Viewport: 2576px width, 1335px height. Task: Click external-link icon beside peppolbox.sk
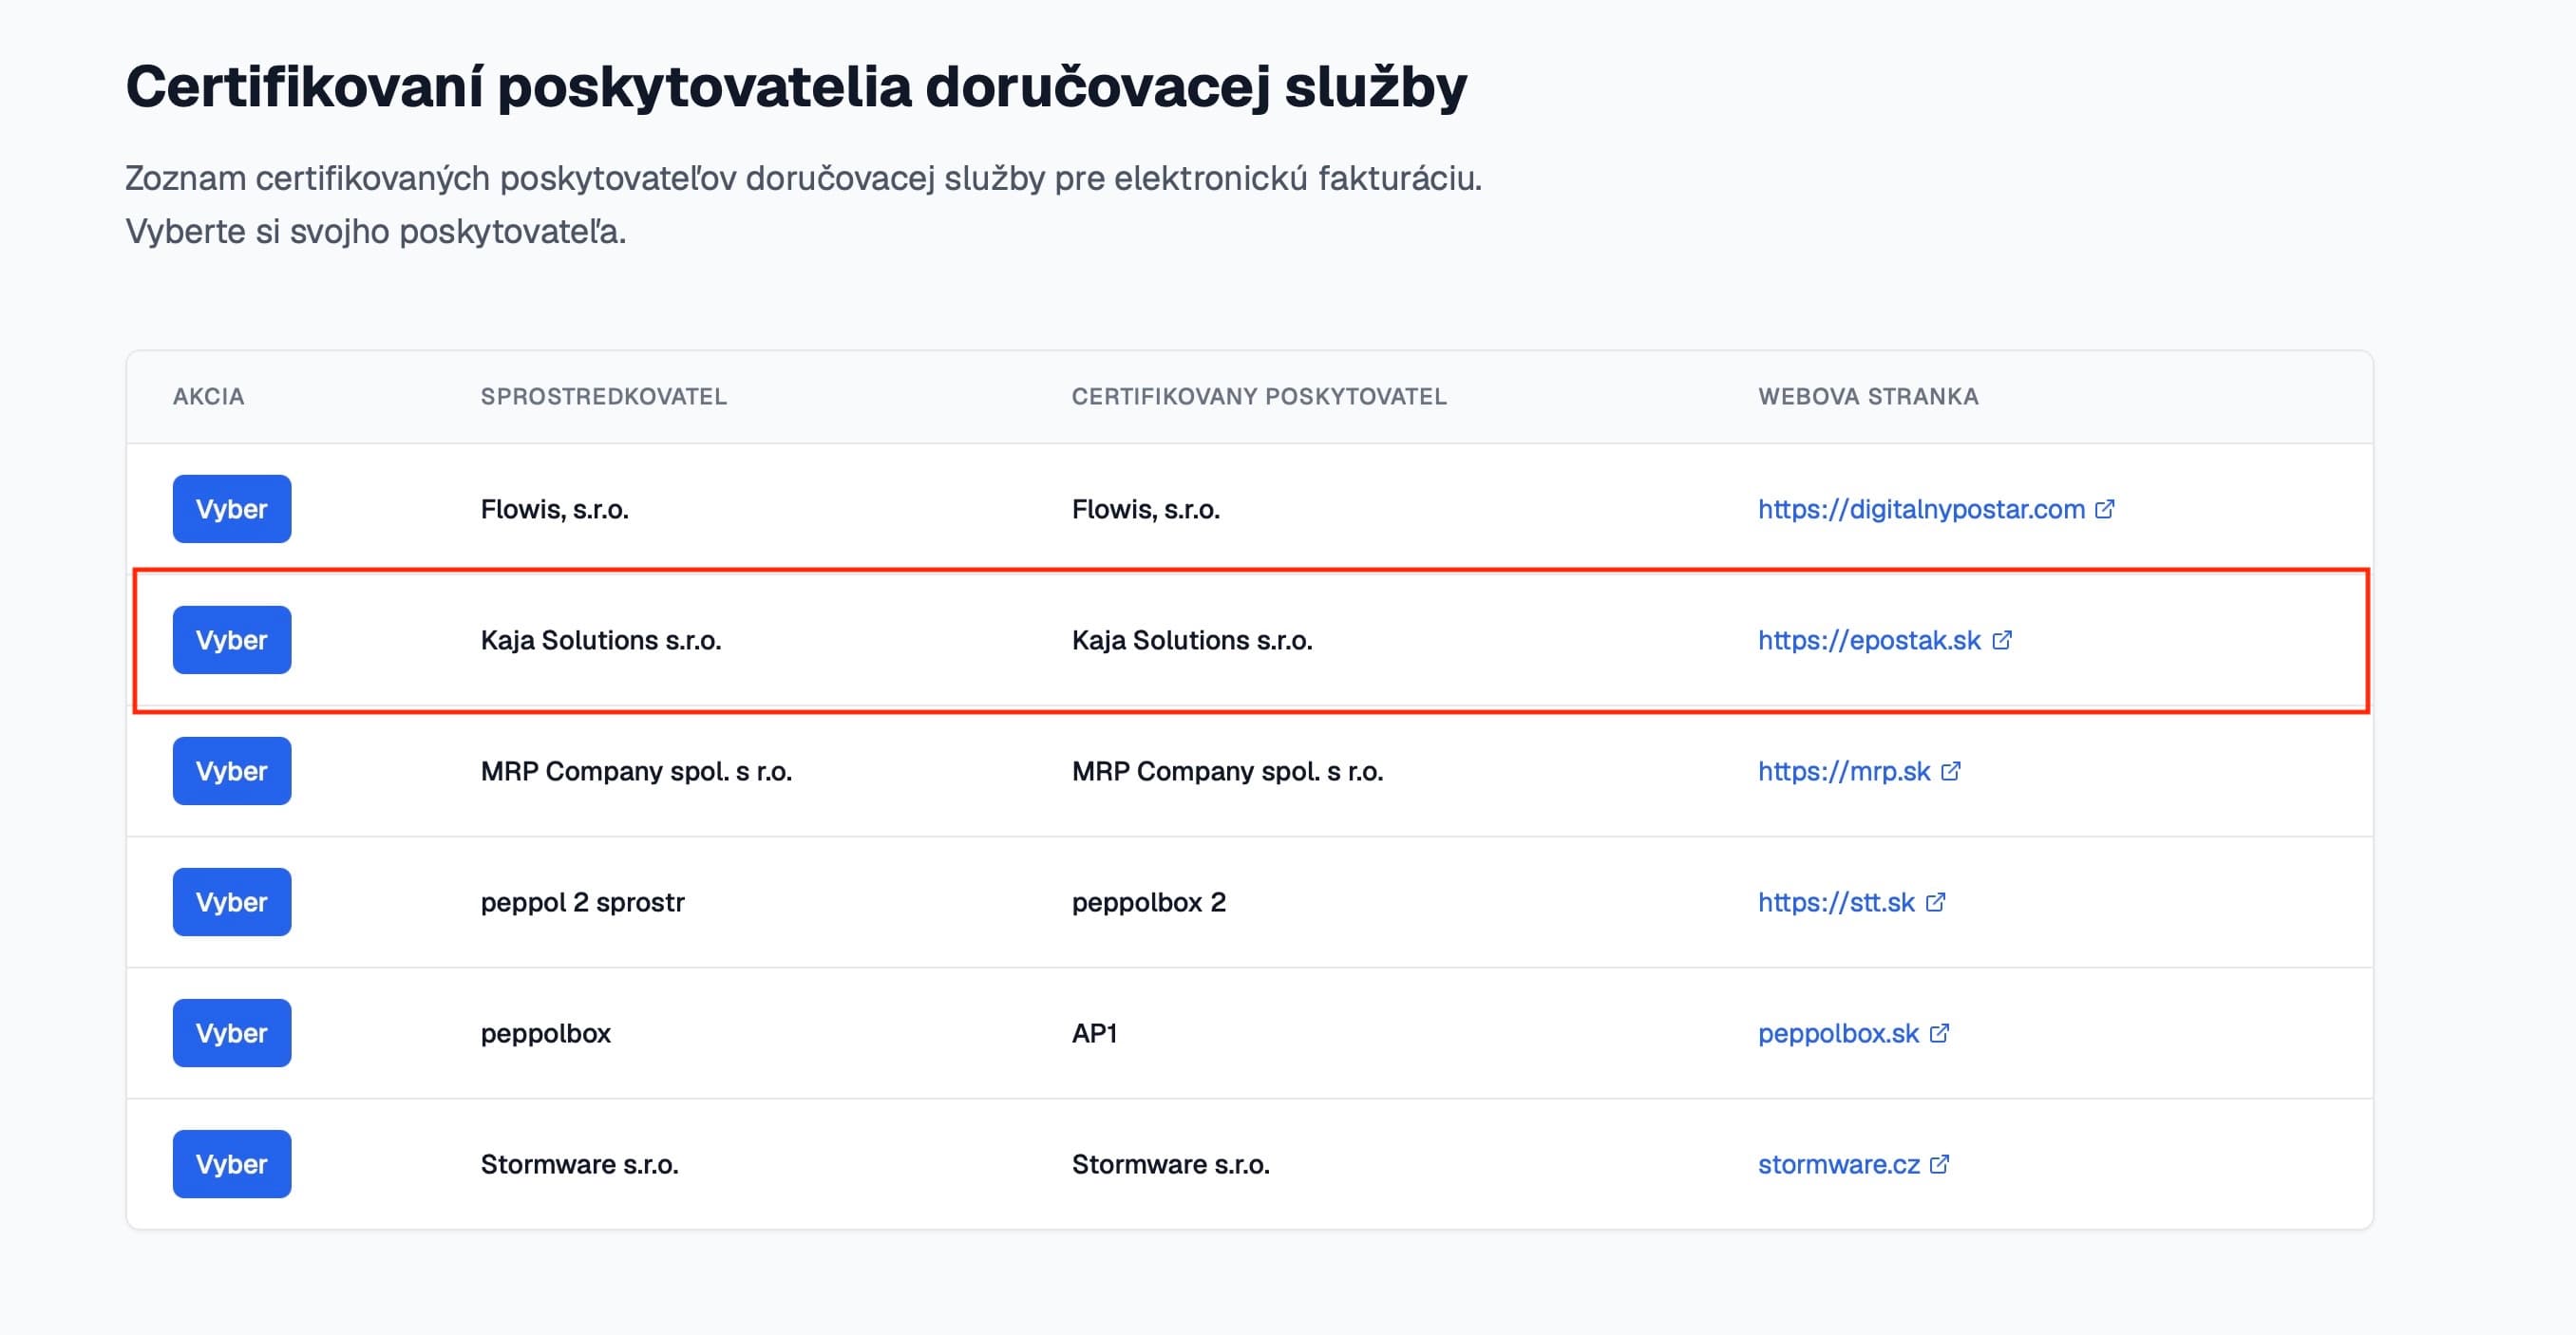(x=1939, y=1033)
